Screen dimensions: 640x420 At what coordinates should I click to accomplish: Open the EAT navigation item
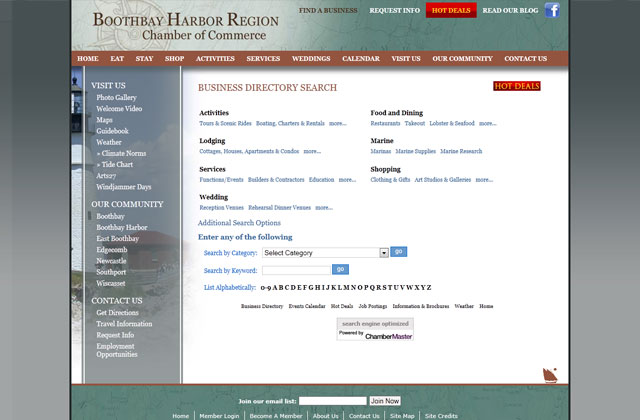[117, 58]
